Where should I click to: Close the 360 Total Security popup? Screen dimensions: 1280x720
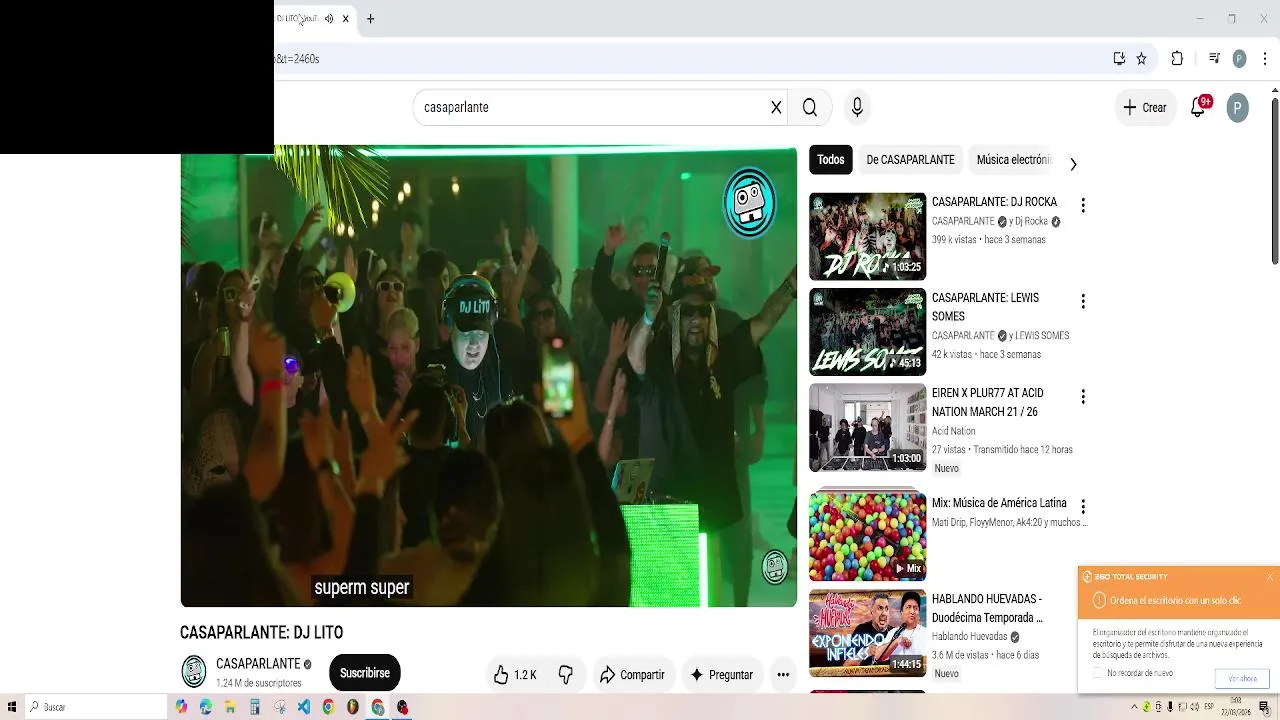coord(1270,577)
